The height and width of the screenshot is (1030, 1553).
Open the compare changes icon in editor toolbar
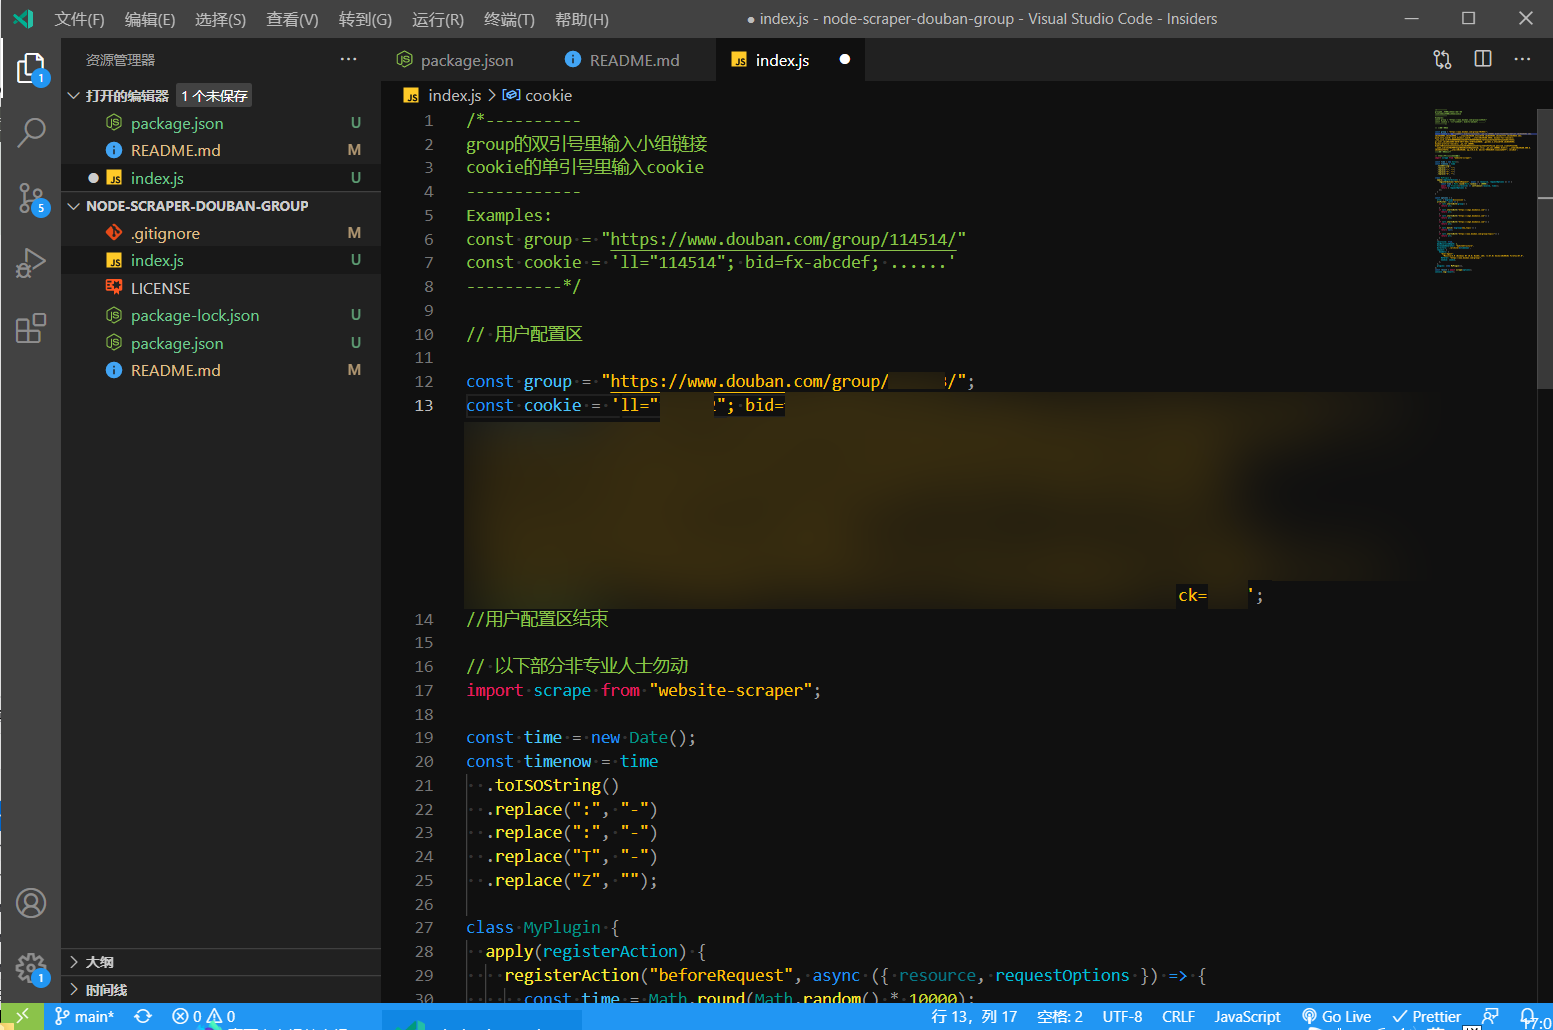click(x=1442, y=60)
